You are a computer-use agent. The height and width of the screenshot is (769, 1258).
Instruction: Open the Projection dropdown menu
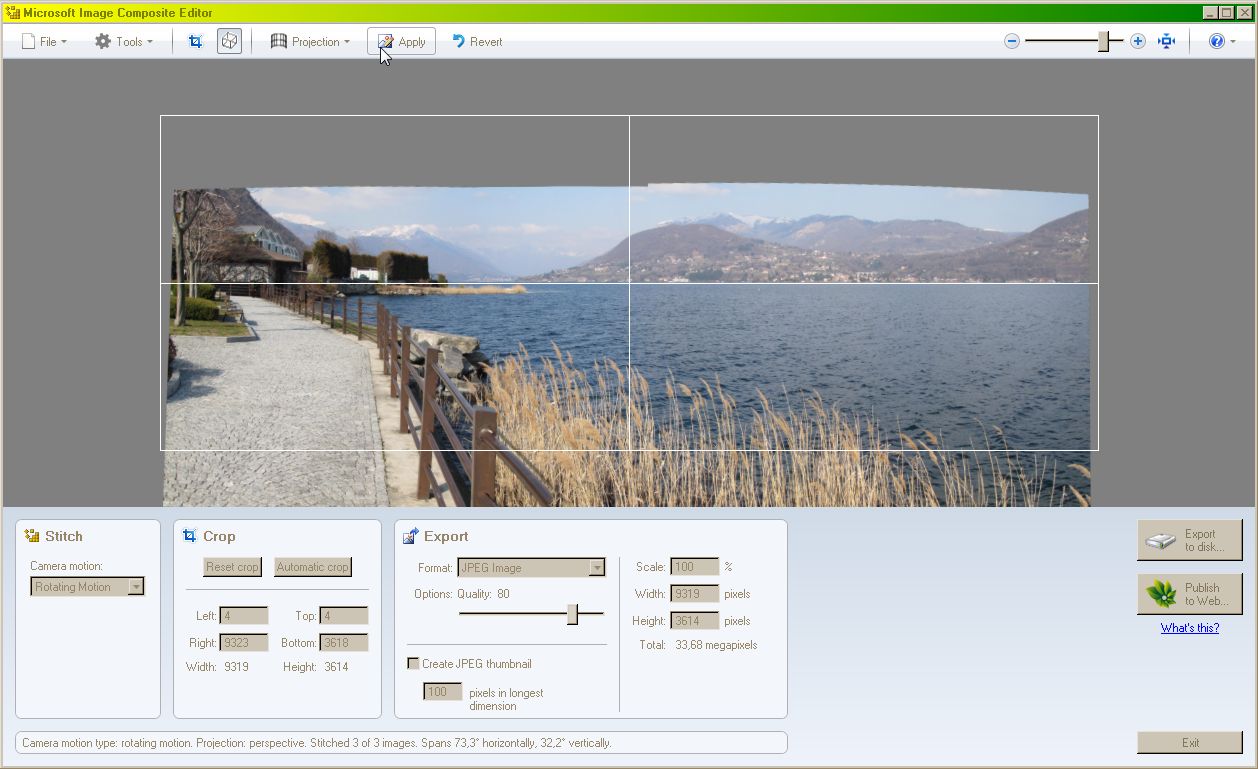pyautogui.click(x=310, y=42)
